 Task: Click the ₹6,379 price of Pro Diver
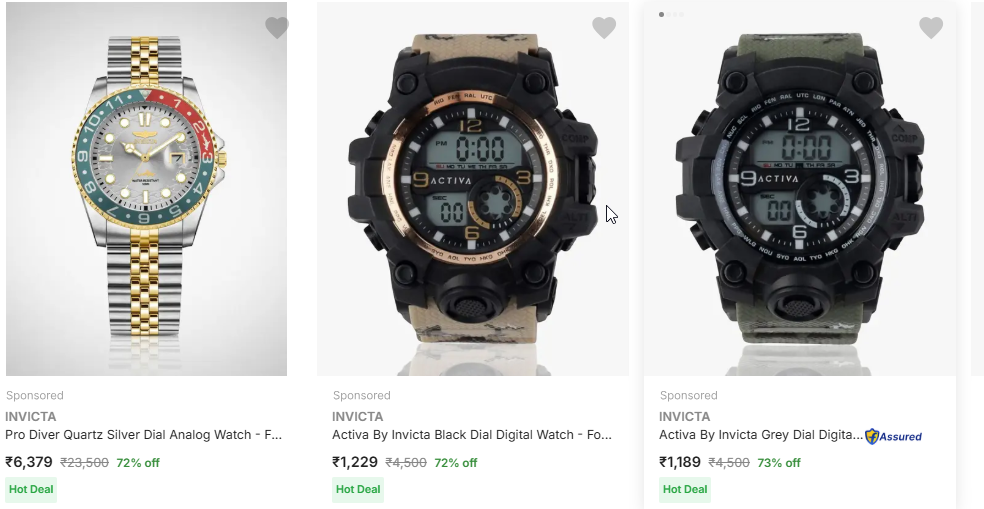pyautogui.click(x=29, y=462)
